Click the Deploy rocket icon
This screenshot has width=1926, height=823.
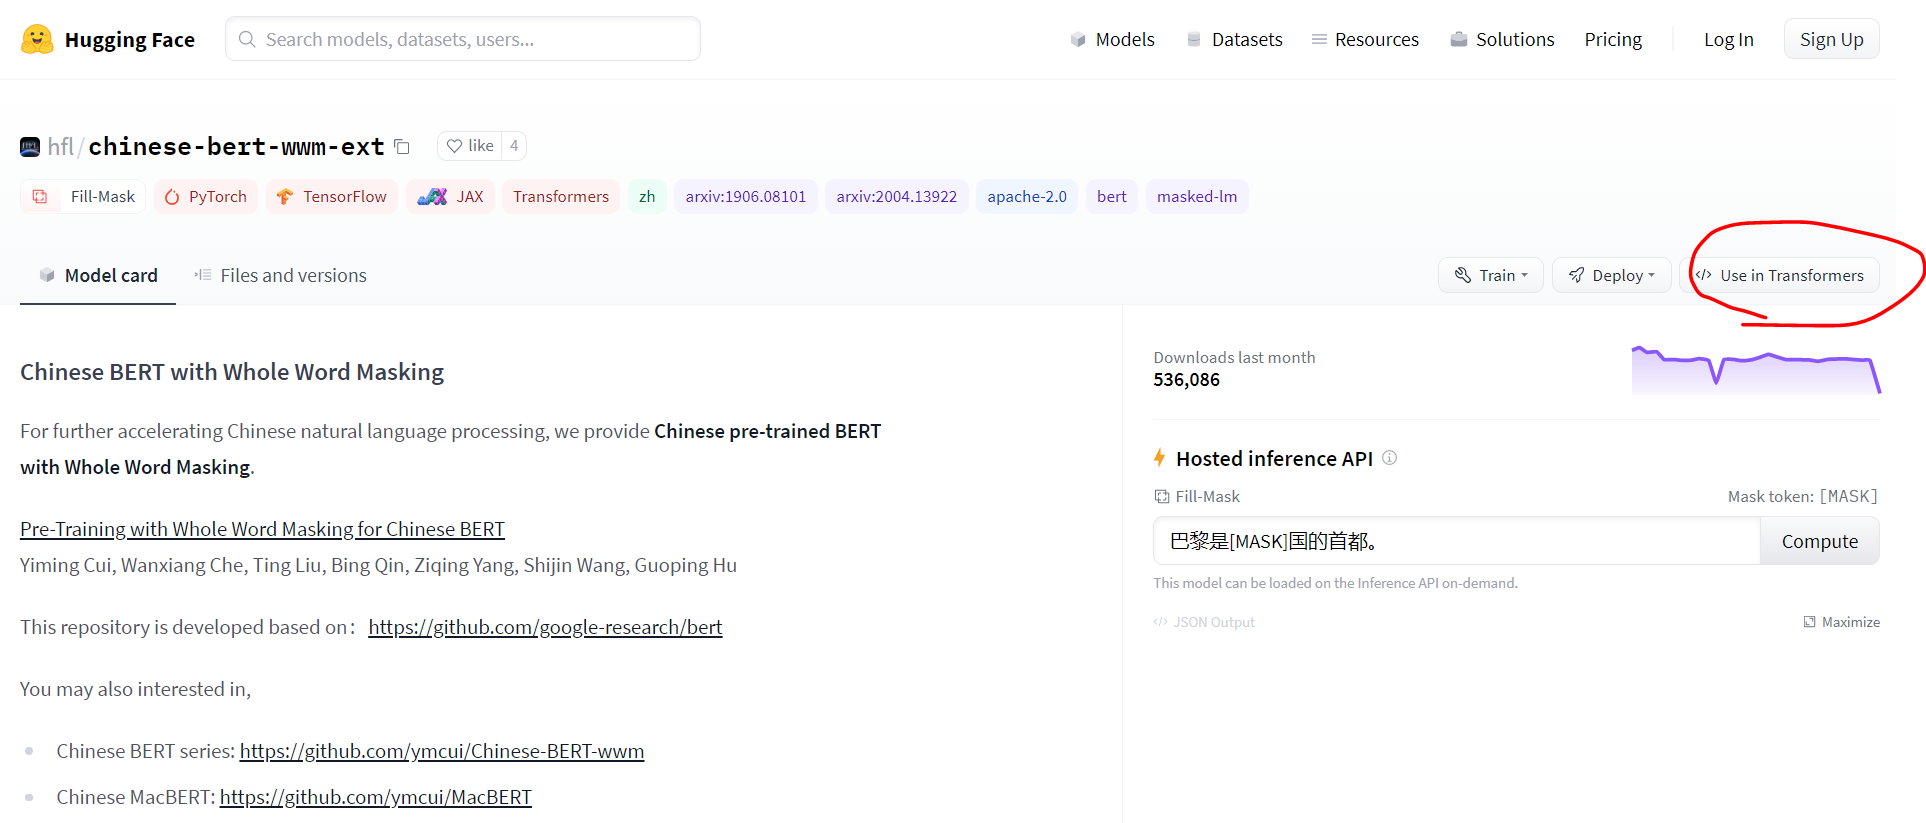coord(1576,275)
